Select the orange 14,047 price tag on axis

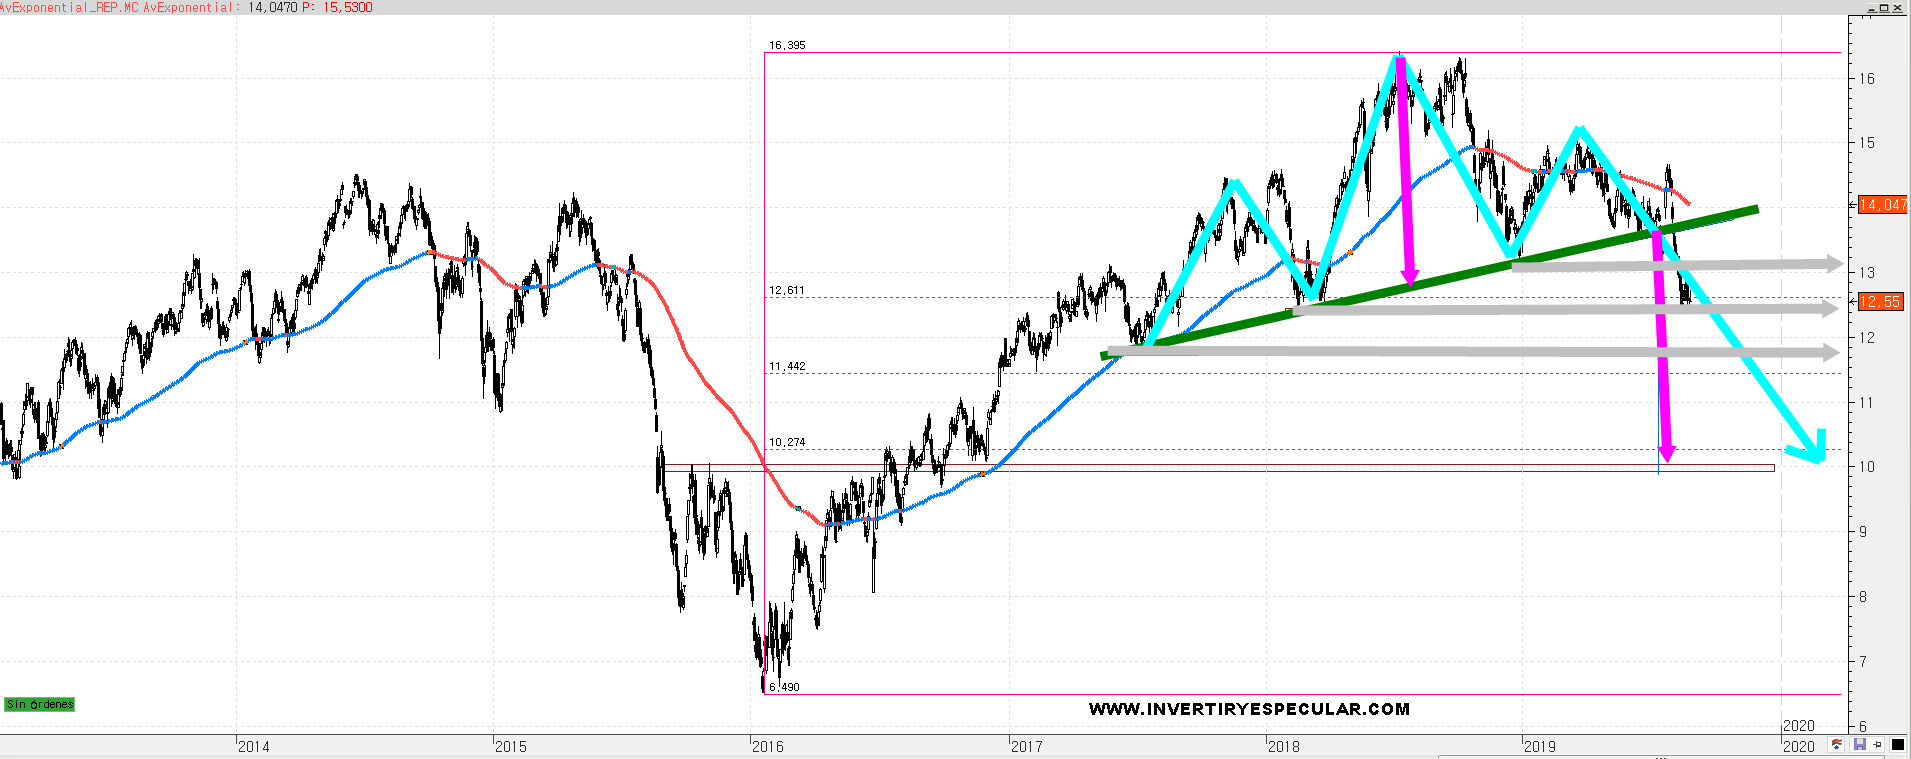(x=1882, y=205)
